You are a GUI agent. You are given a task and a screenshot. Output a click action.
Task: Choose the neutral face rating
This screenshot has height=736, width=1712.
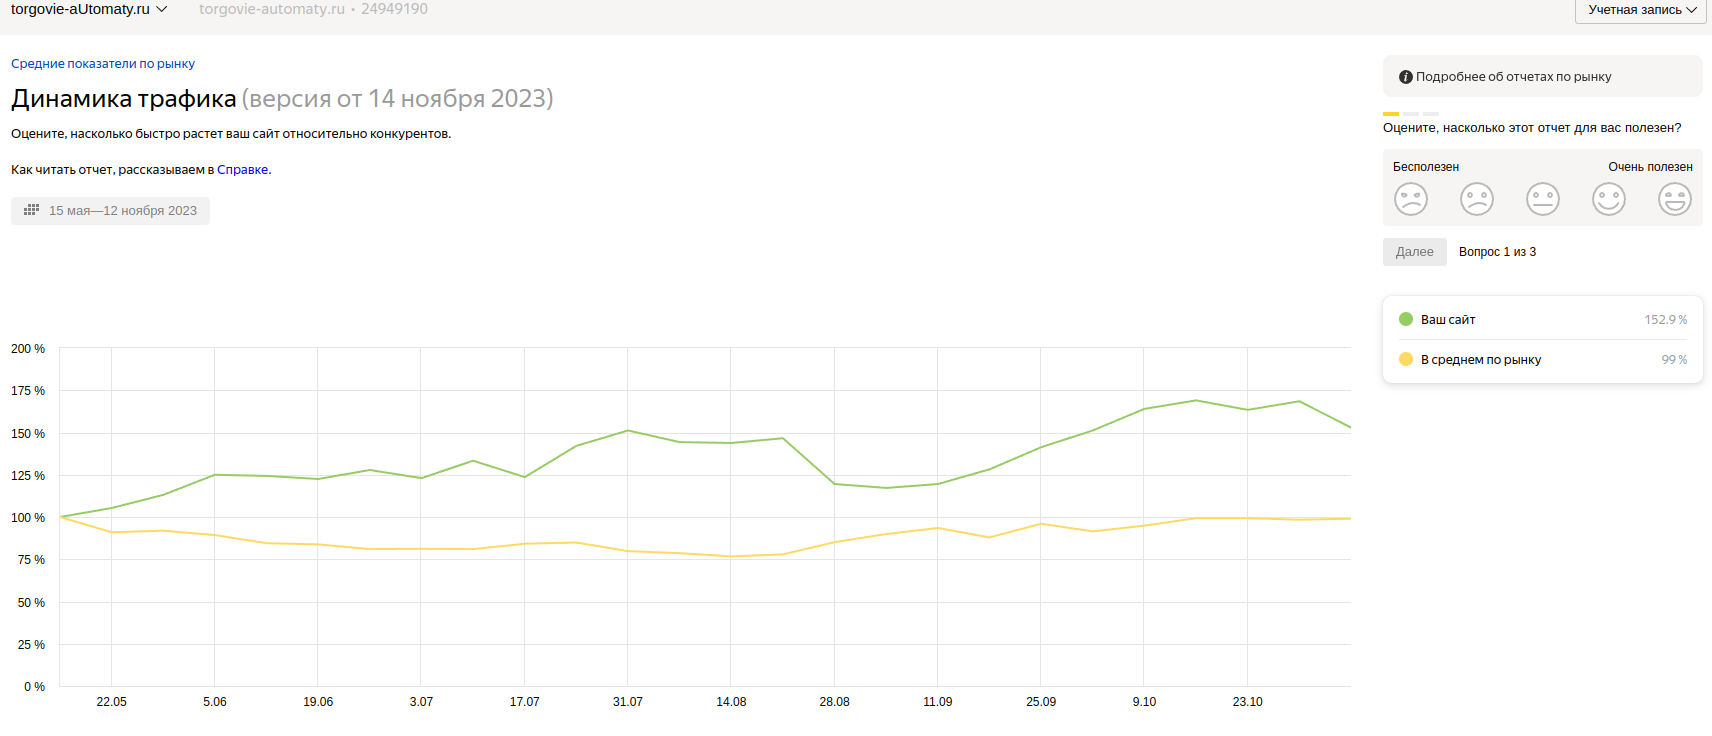point(1543,199)
